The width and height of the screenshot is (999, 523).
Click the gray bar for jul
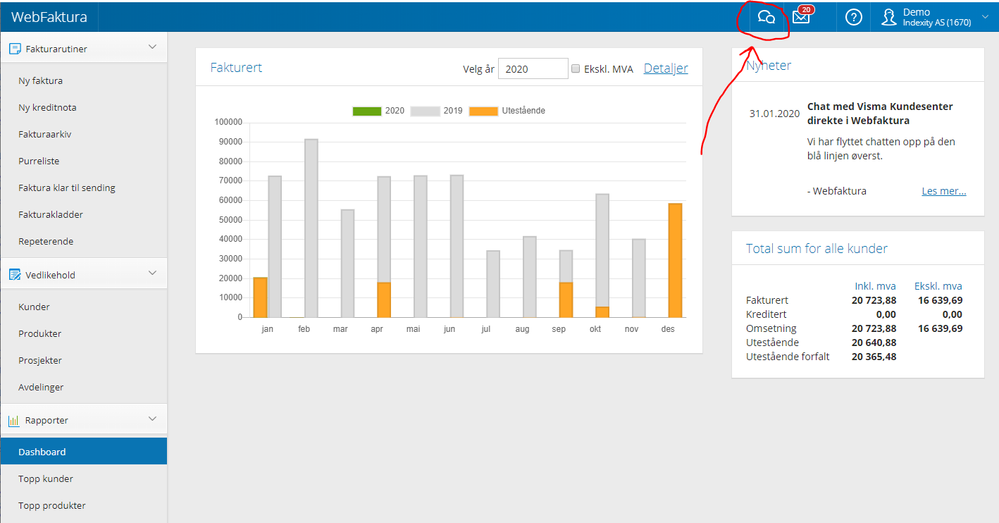pos(493,284)
